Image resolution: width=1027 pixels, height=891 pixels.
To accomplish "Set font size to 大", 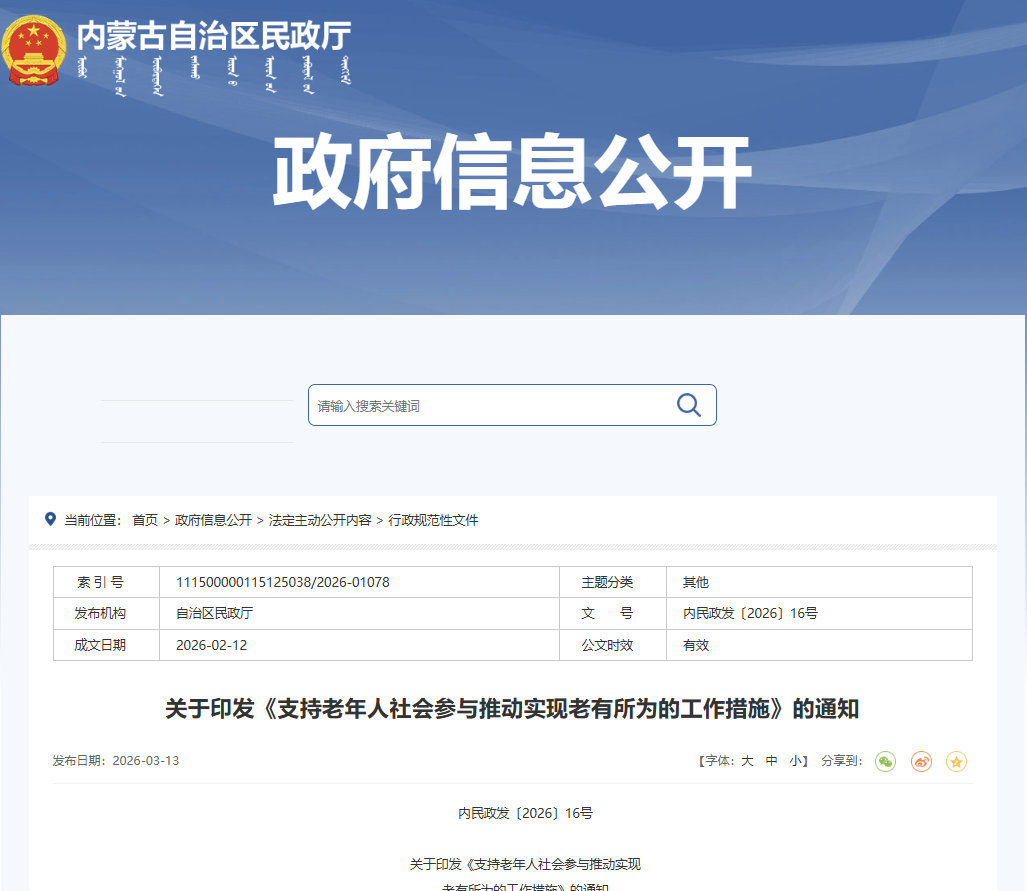I will (x=746, y=761).
